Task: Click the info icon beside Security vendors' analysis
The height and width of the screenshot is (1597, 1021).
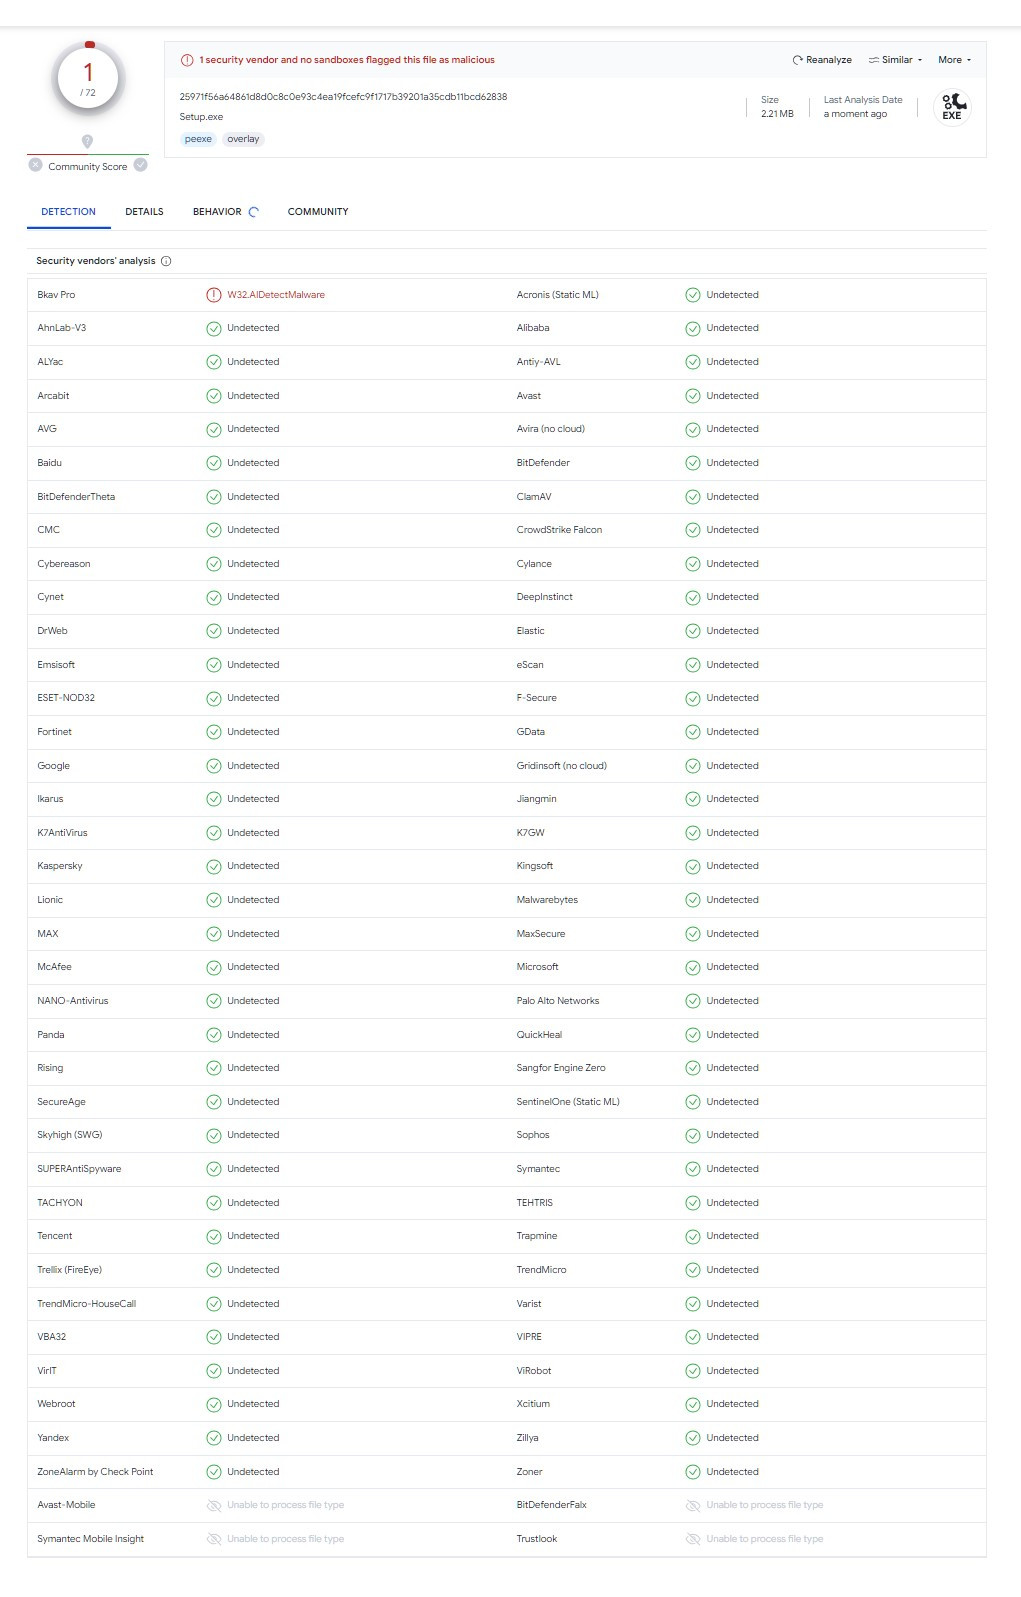Action: [166, 261]
